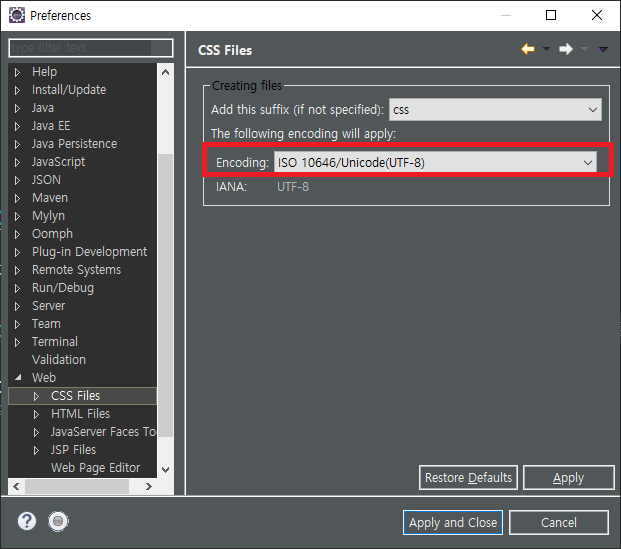Click the vertical scrollbar thumb of tree
This screenshot has width=621, height=549.
(x=166, y=295)
